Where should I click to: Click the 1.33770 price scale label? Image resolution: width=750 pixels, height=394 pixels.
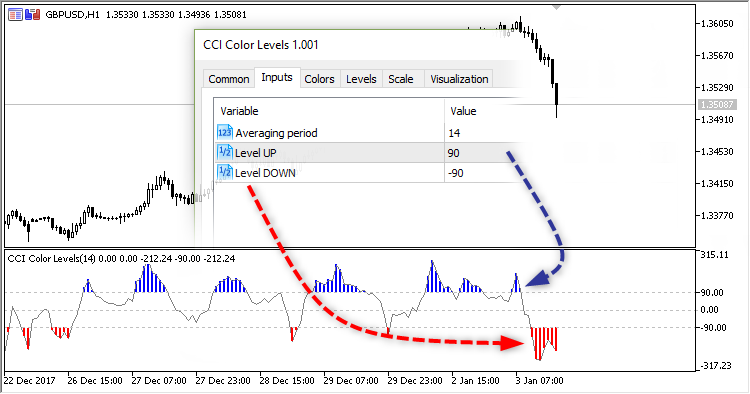point(717,216)
